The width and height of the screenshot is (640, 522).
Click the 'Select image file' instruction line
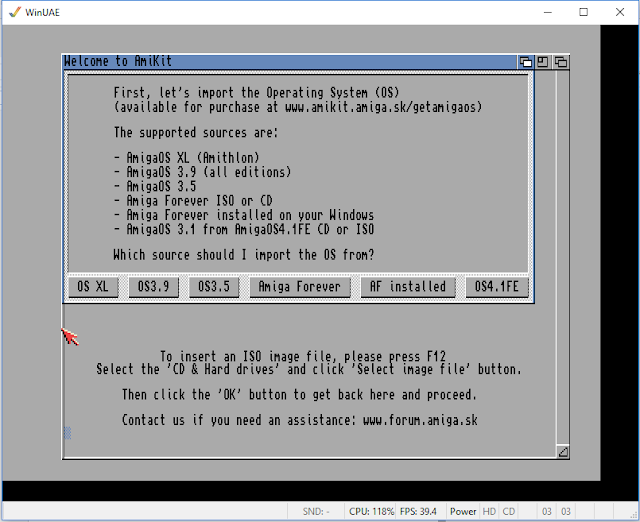pos(309,369)
